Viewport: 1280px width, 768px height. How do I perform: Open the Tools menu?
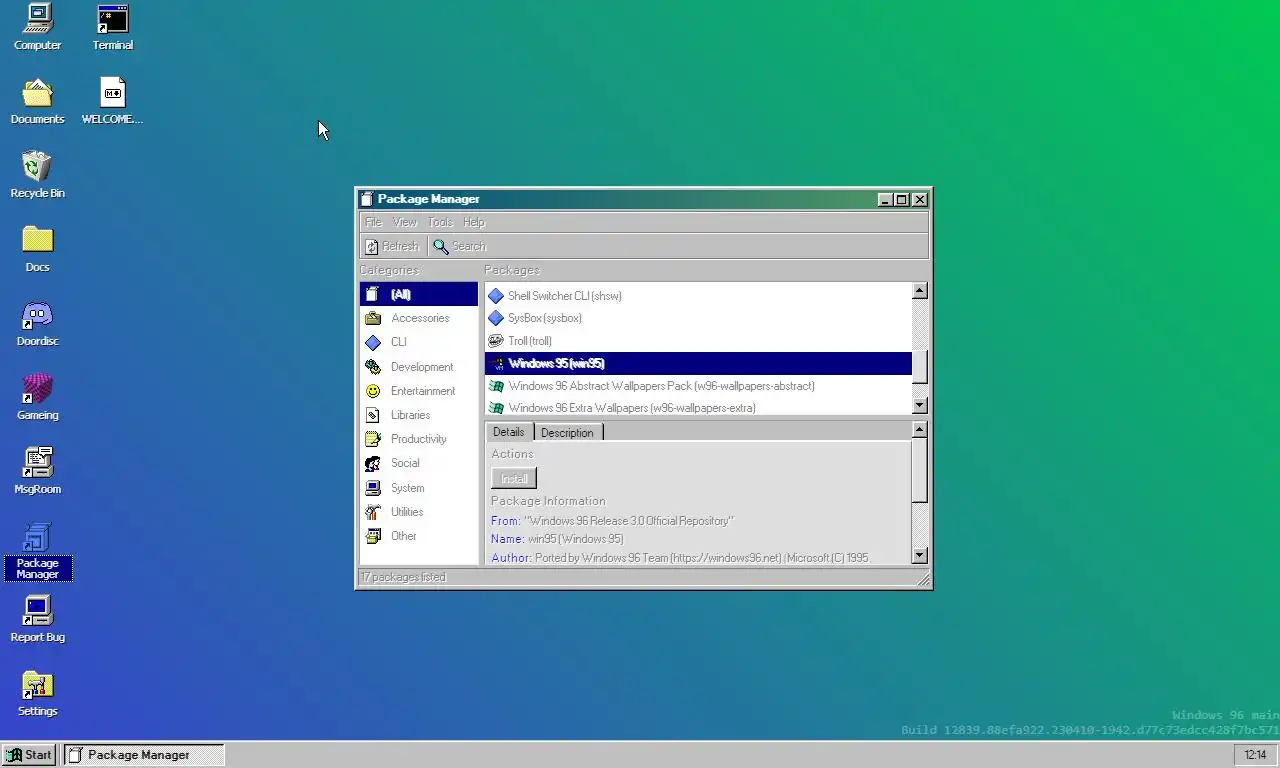[x=440, y=222]
